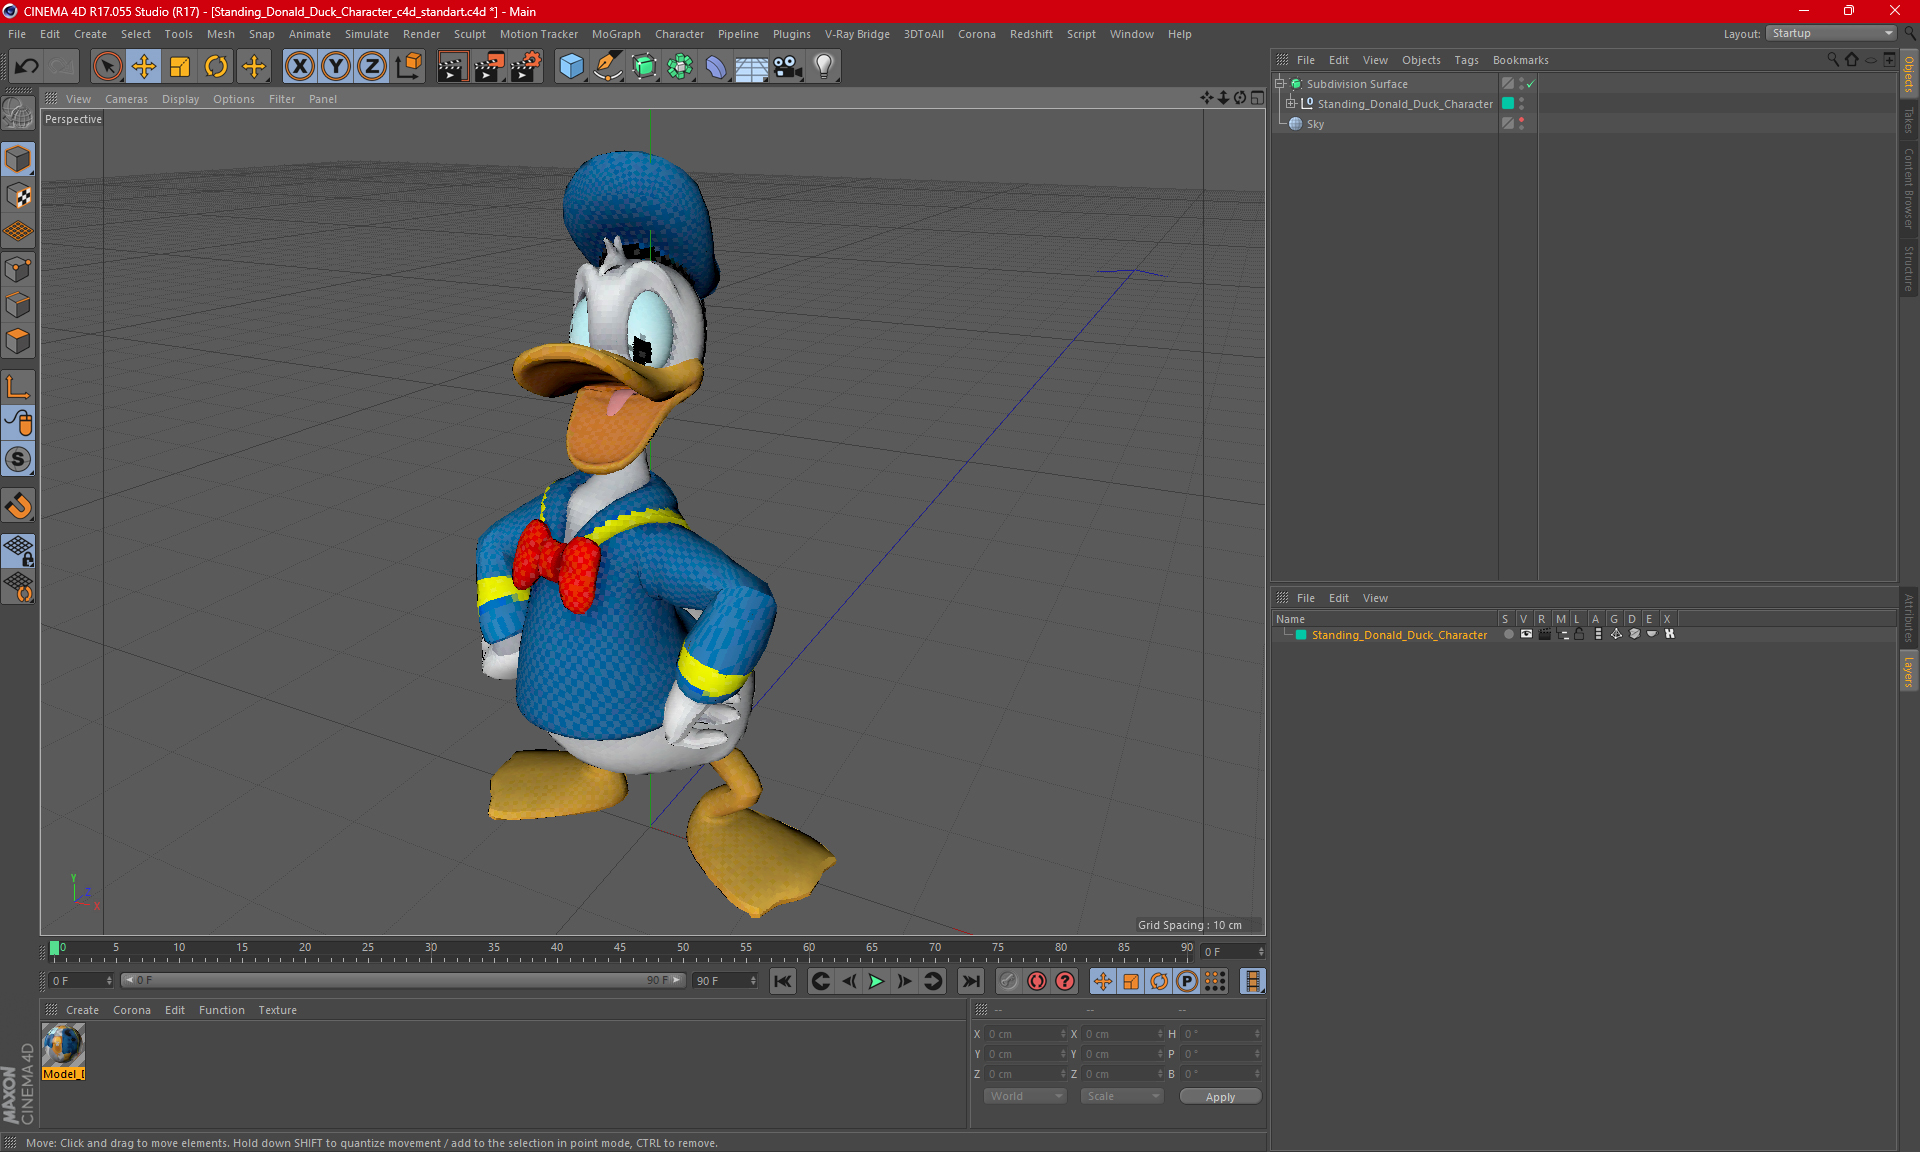Click the Apply button
Screen dimensions: 1920x1152
pos(1220,1097)
